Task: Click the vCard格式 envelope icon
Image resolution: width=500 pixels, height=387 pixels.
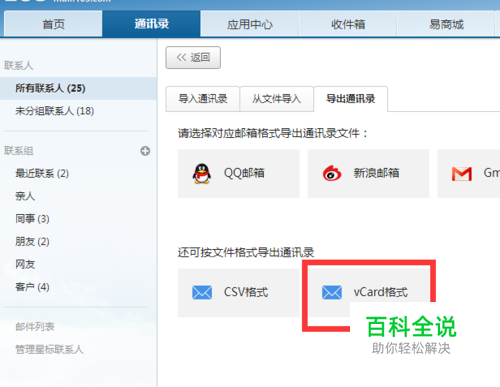Action: coord(332,292)
